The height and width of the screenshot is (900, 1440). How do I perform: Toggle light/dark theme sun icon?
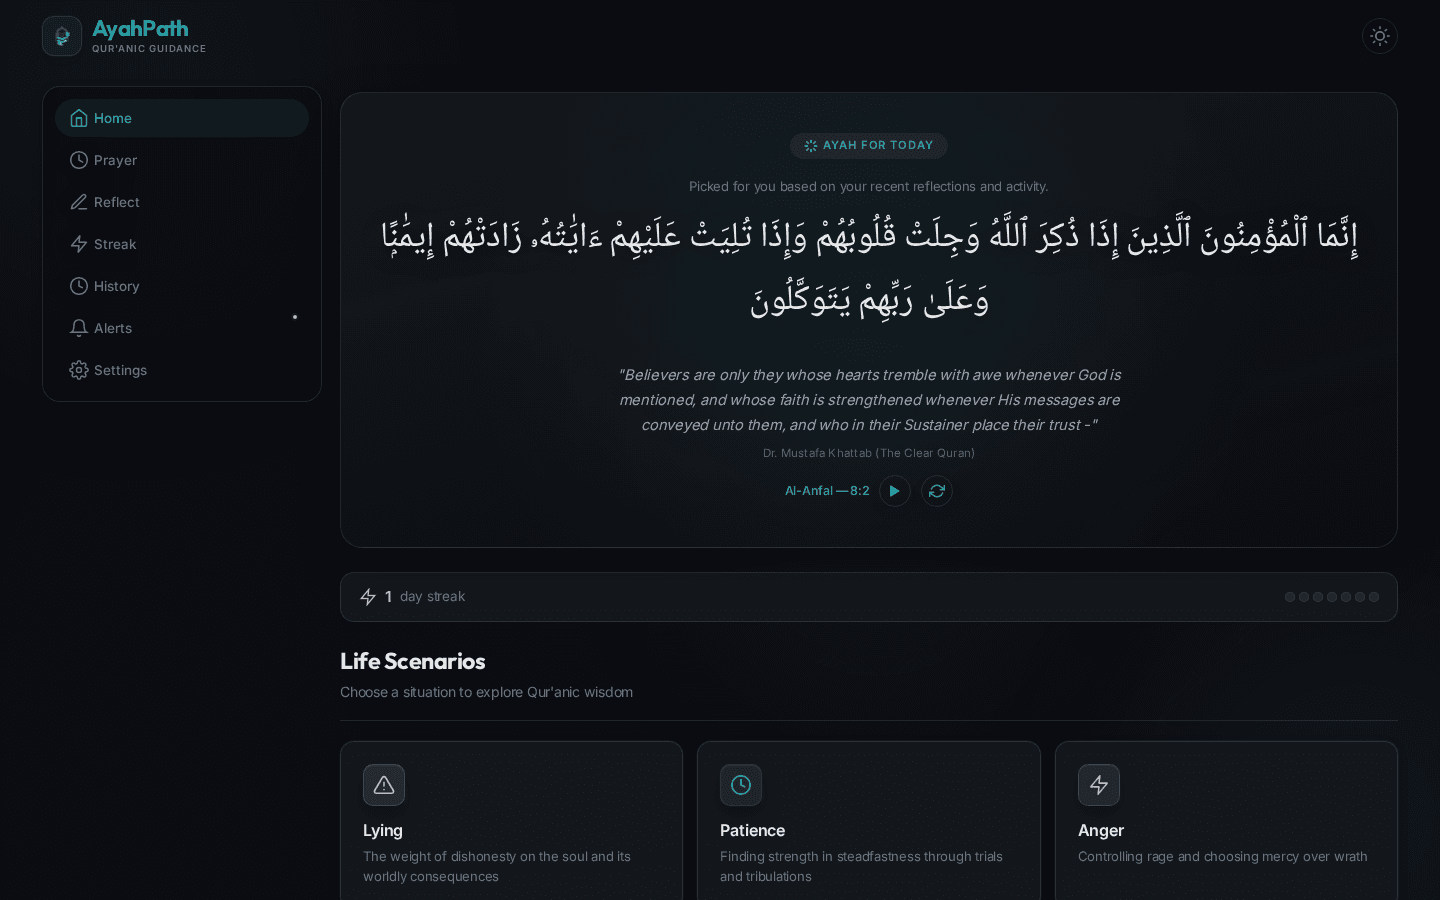pyautogui.click(x=1380, y=36)
